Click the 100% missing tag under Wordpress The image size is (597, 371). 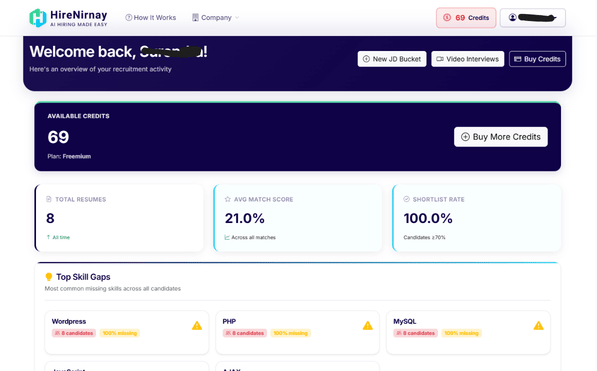[x=120, y=333]
